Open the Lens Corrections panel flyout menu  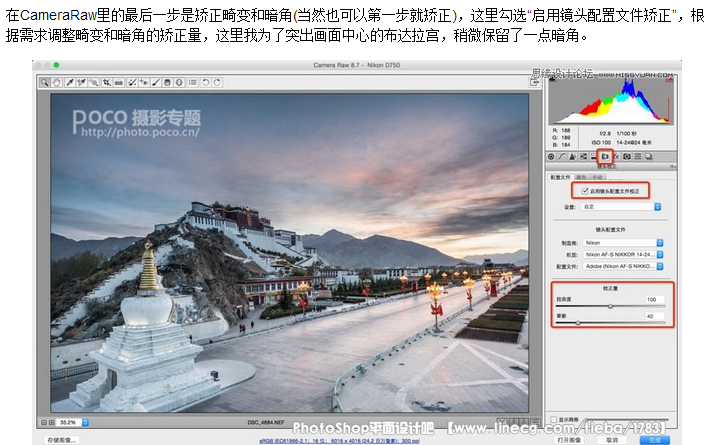pyautogui.click(x=673, y=167)
